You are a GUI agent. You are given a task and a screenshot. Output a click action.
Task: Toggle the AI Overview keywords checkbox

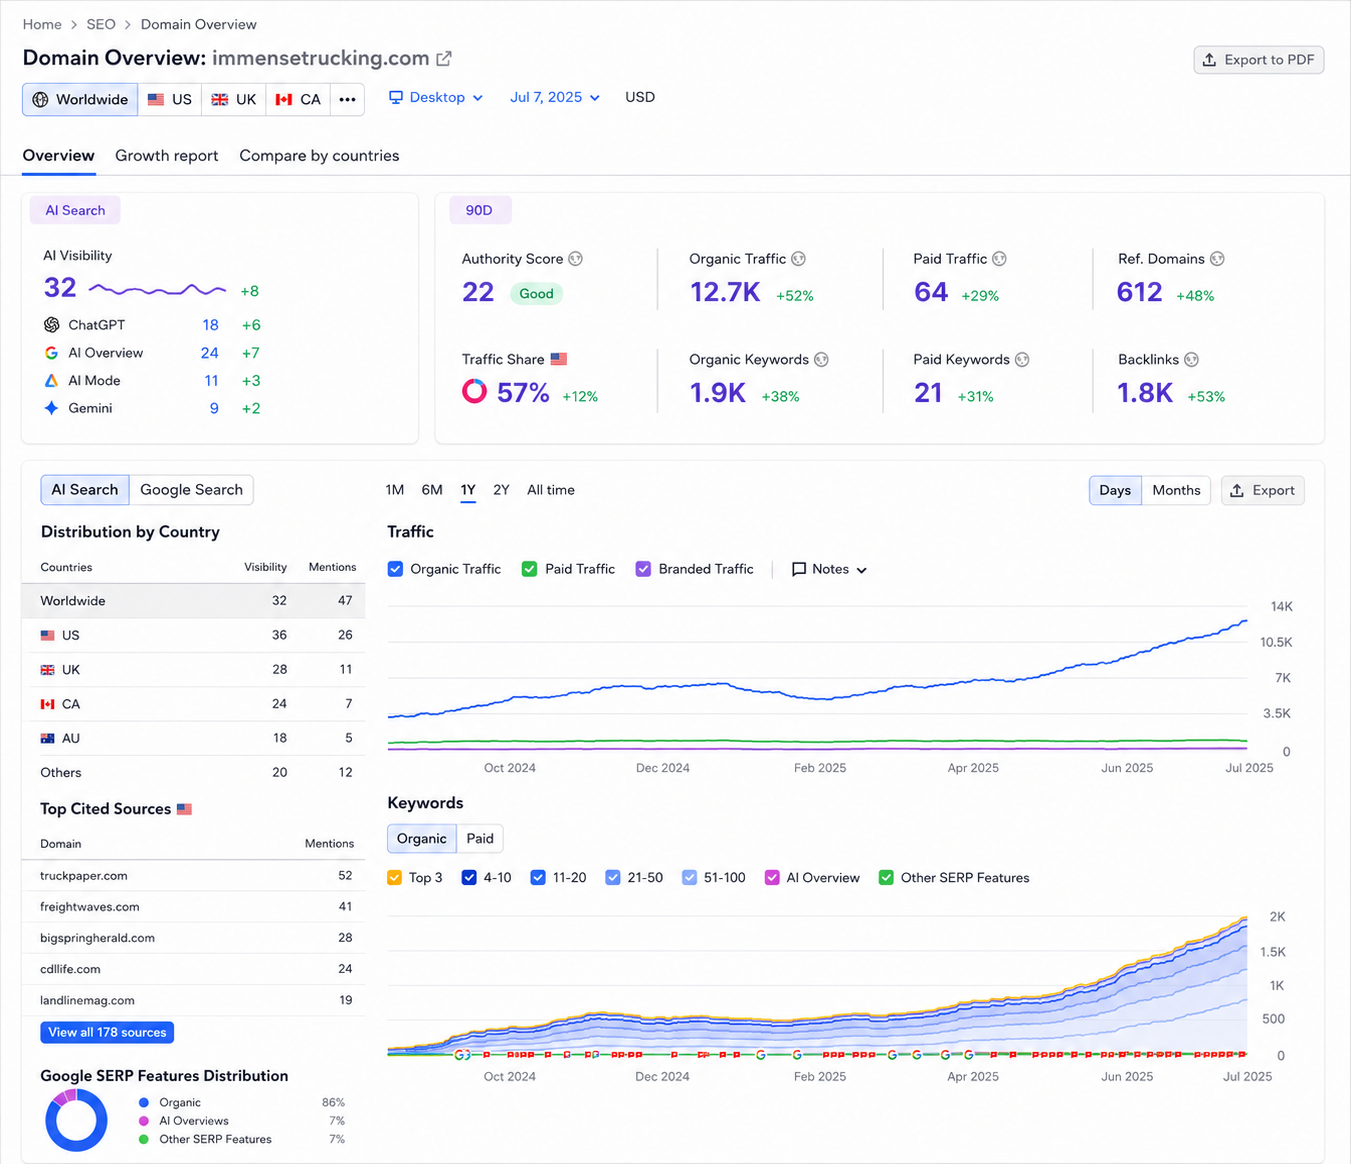(772, 878)
